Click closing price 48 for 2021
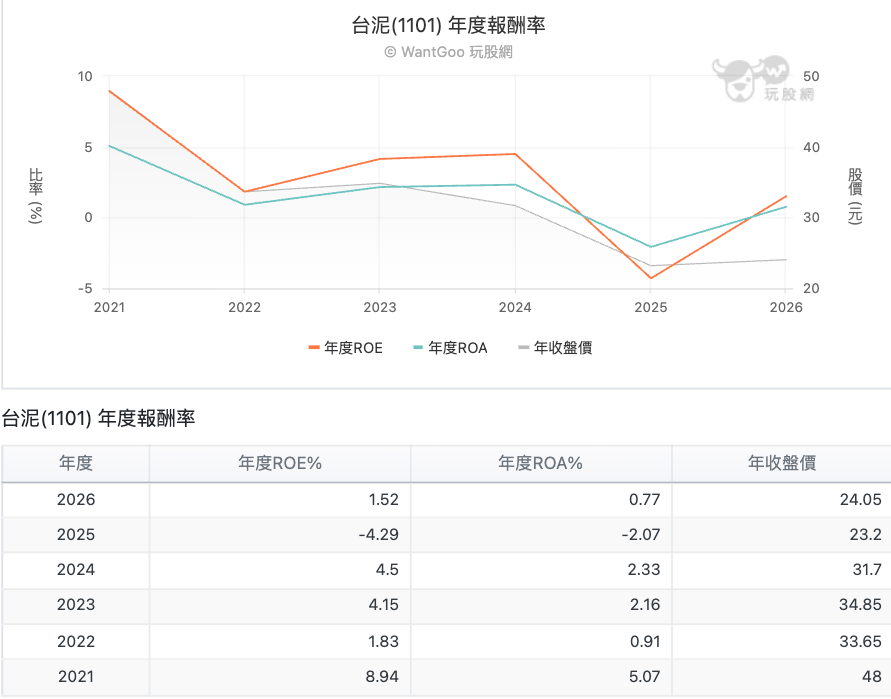This screenshot has height=699, width=891. (872, 677)
